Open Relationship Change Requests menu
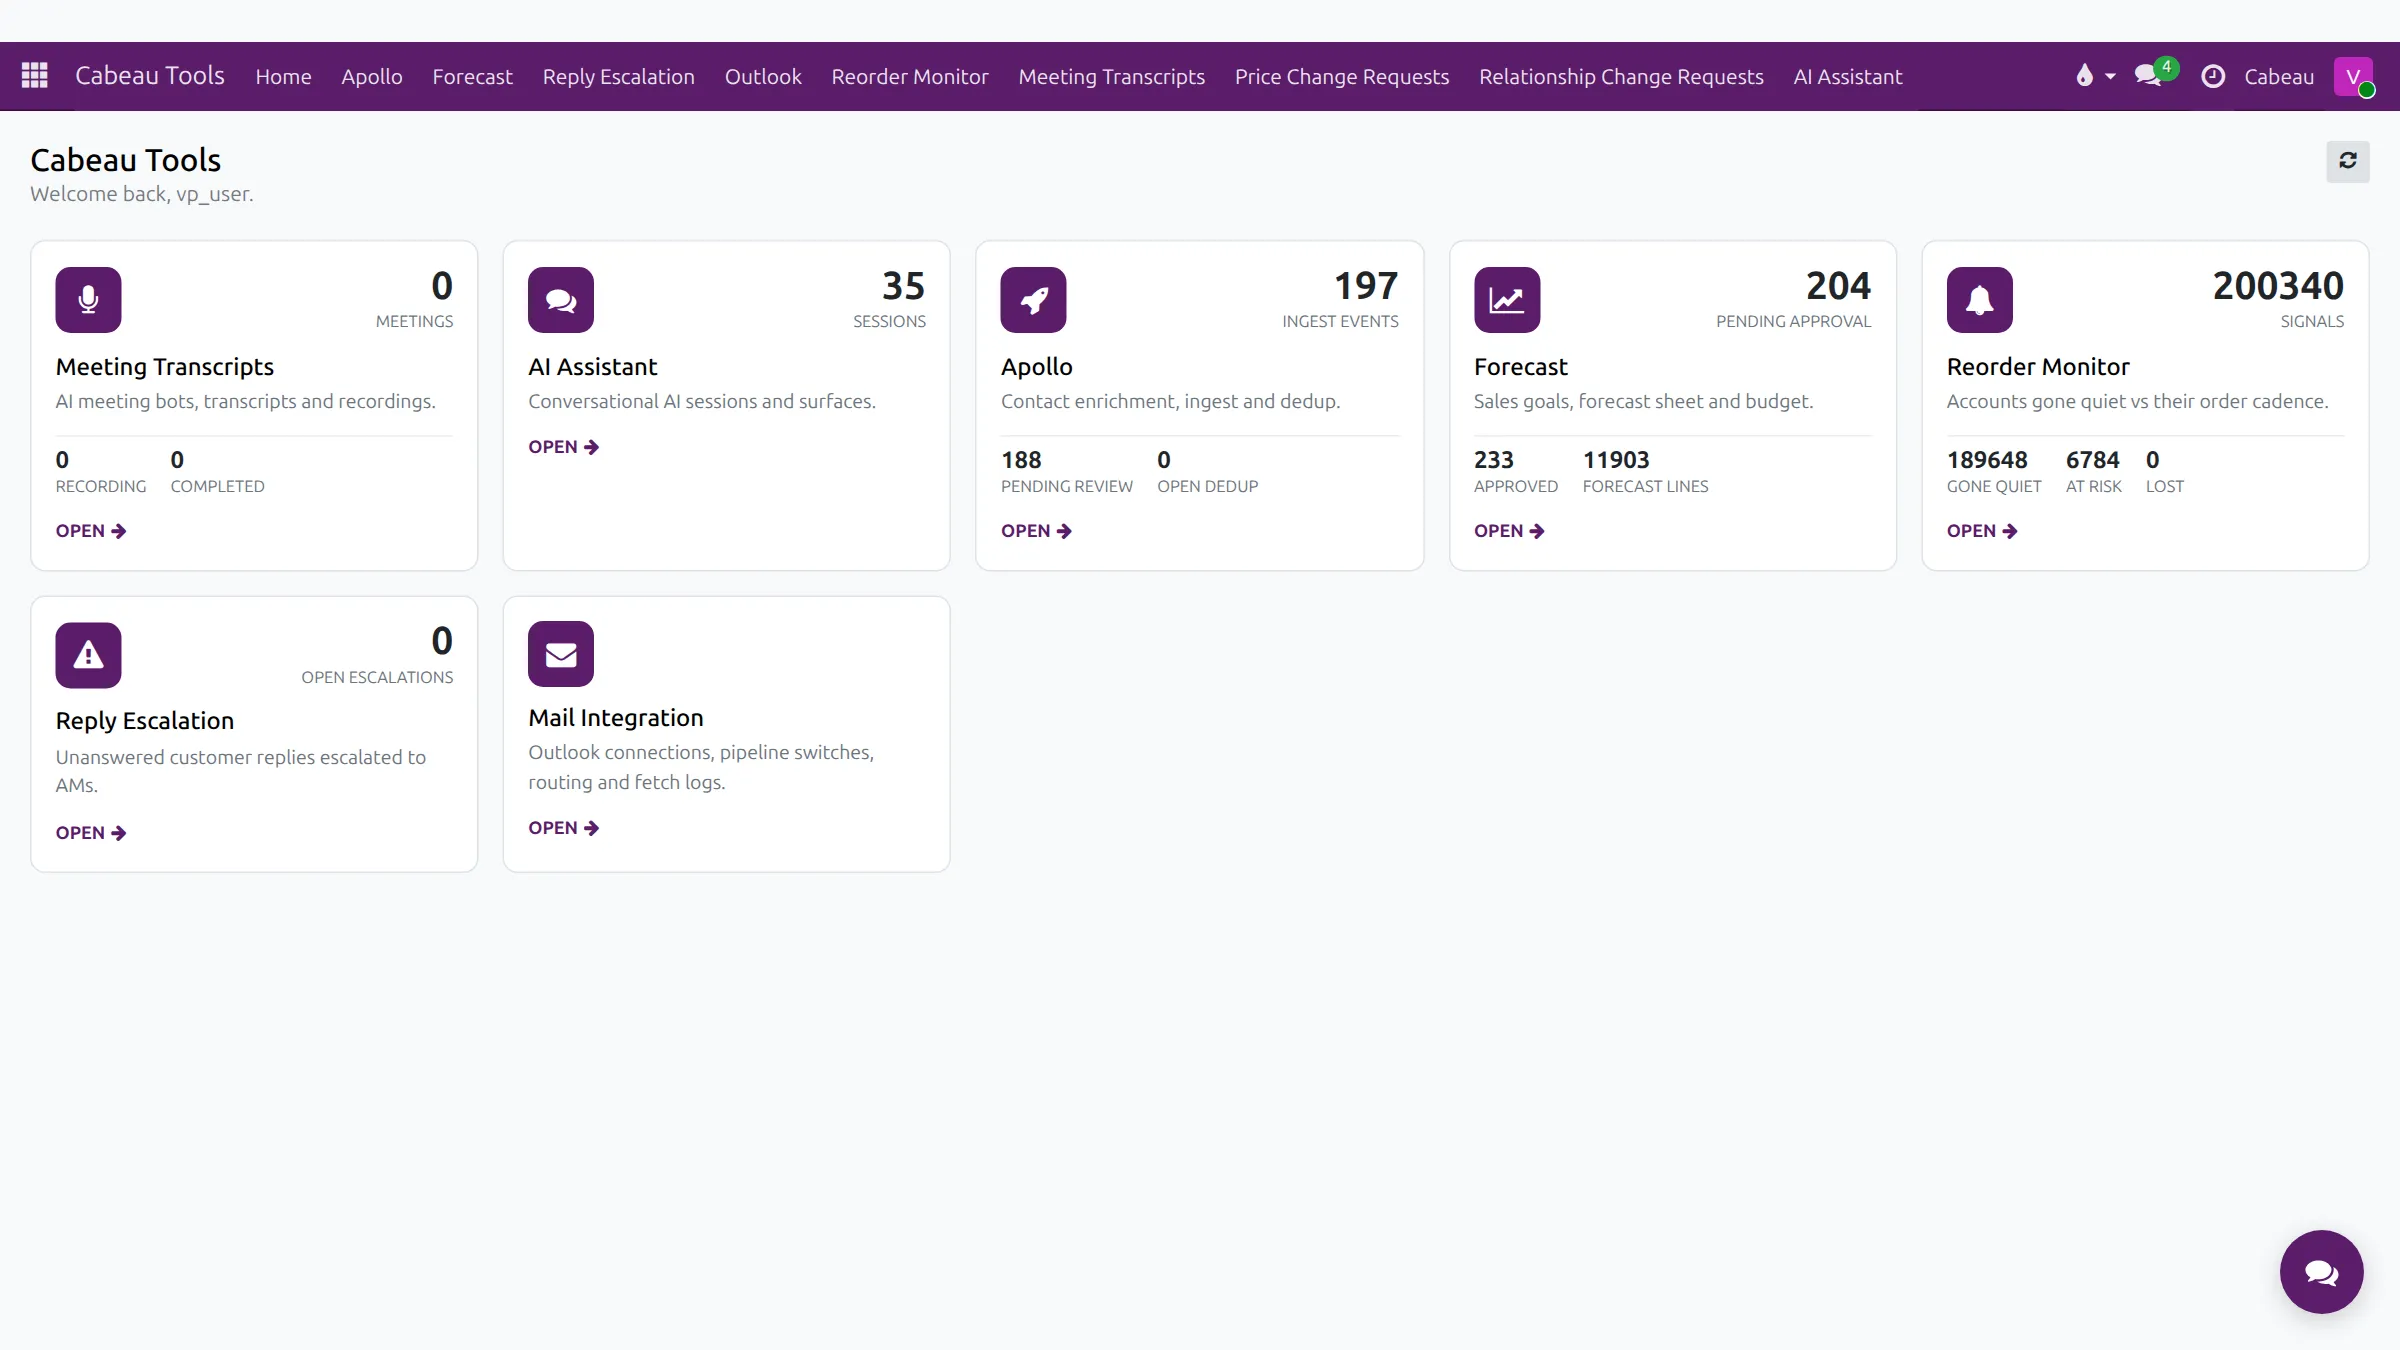2400x1350 pixels. (x=1621, y=77)
